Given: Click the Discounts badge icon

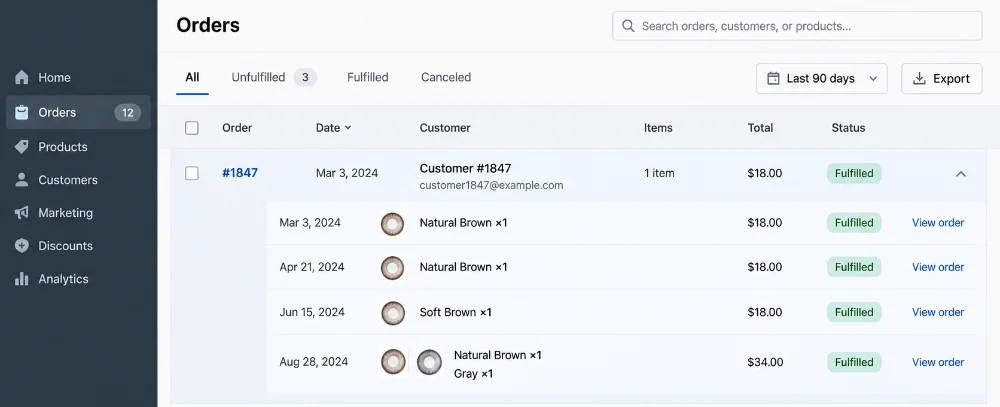Looking at the screenshot, I should (x=22, y=246).
